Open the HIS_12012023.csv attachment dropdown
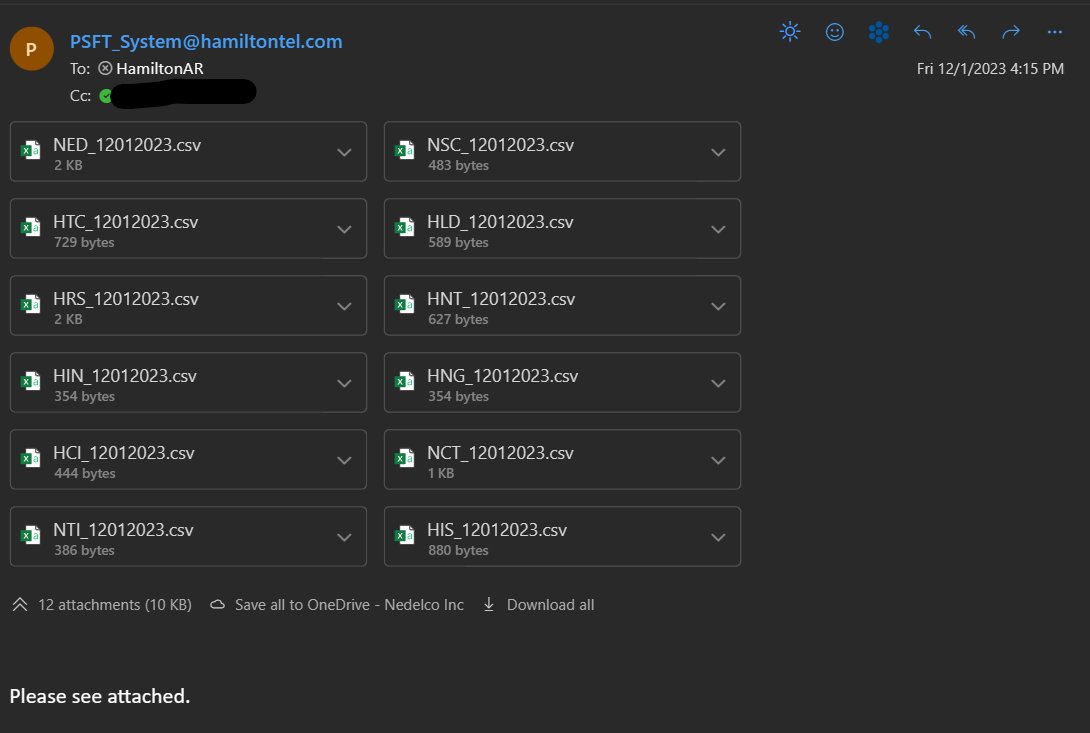Image resolution: width=1090 pixels, height=733 pixels. pos(718,536)
